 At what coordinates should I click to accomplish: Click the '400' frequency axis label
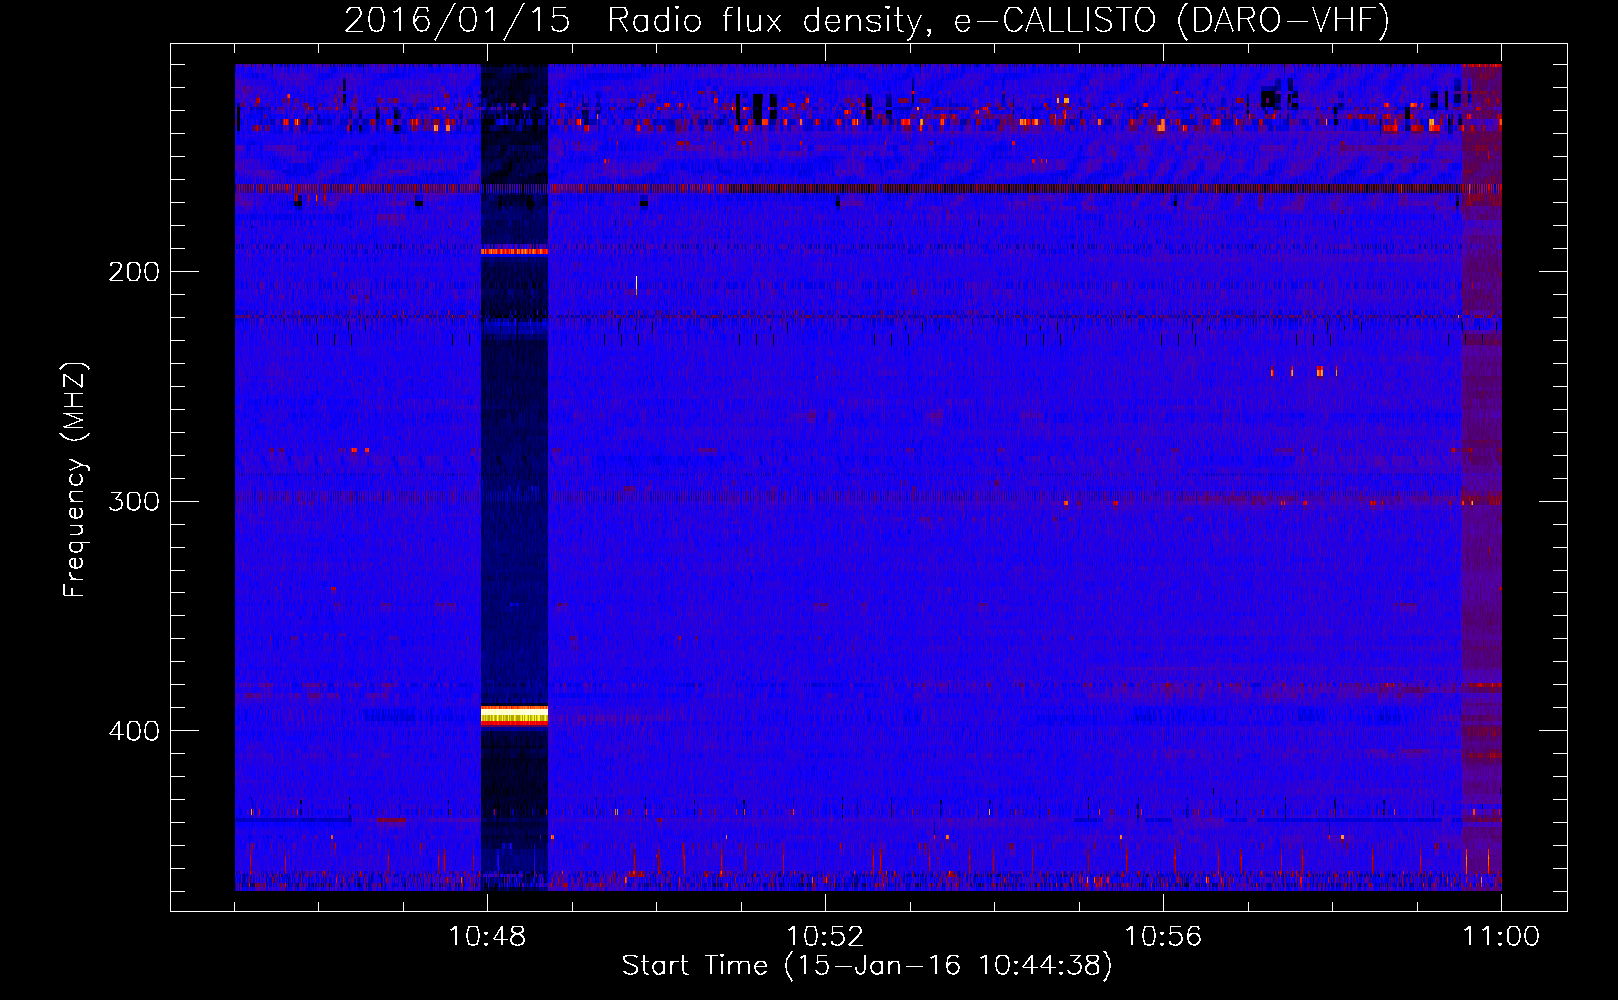click(134, 731)
